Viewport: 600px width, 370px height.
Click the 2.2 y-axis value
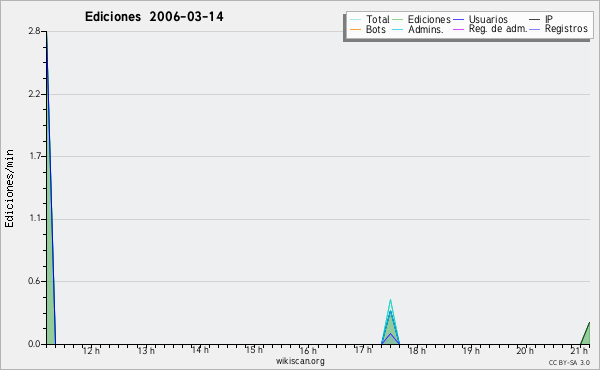[x=34, y=94]
